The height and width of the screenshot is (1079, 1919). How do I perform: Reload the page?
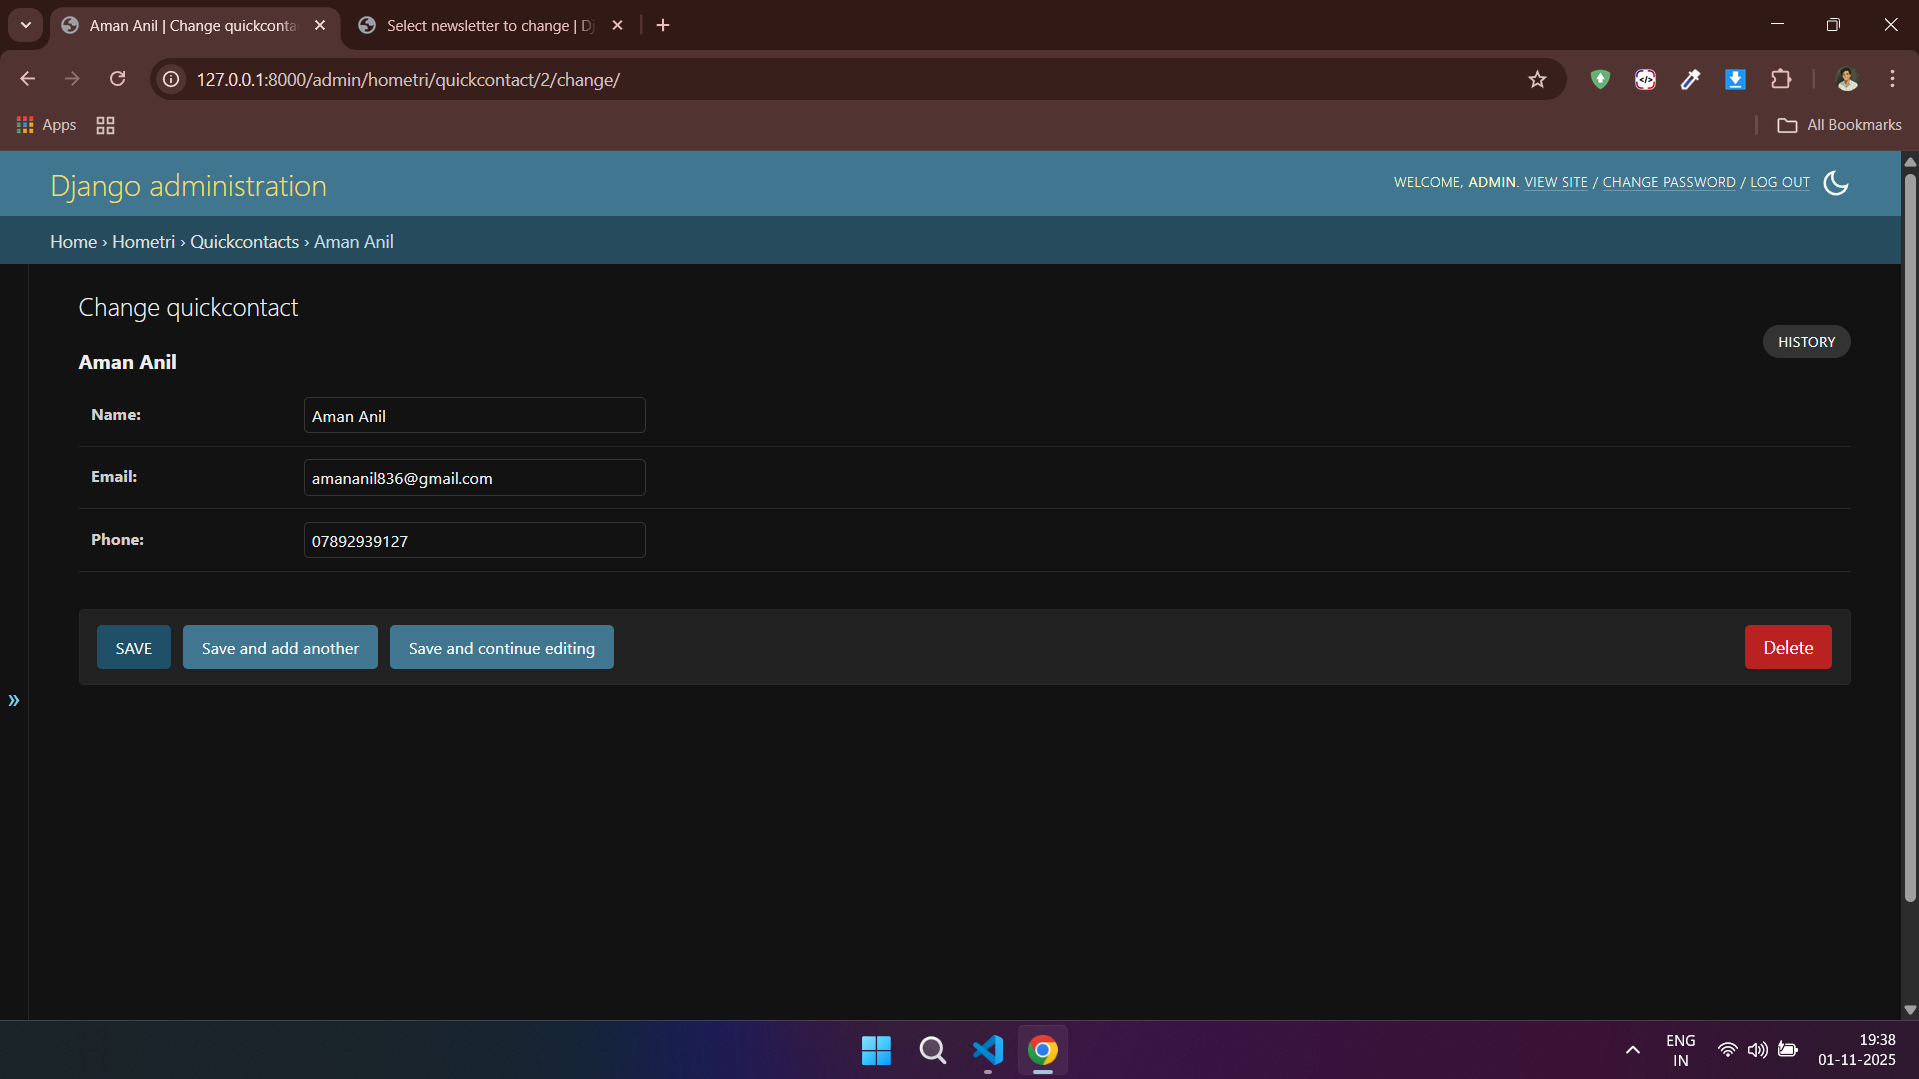(118, 79)
